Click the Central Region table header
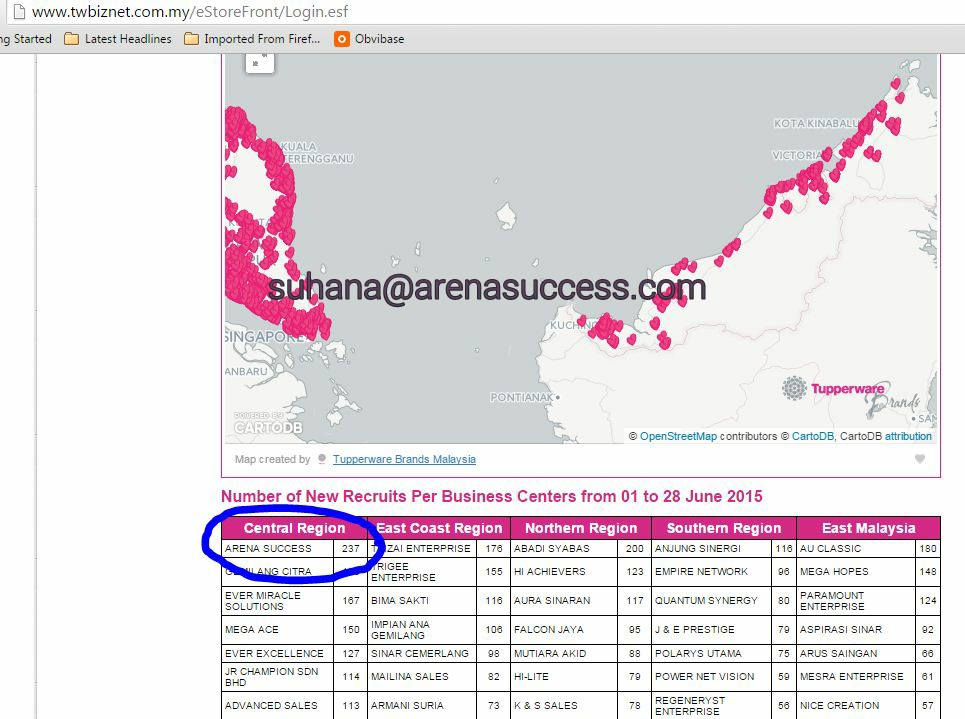This screenshot has height=719, width=965. coord(294,528)
